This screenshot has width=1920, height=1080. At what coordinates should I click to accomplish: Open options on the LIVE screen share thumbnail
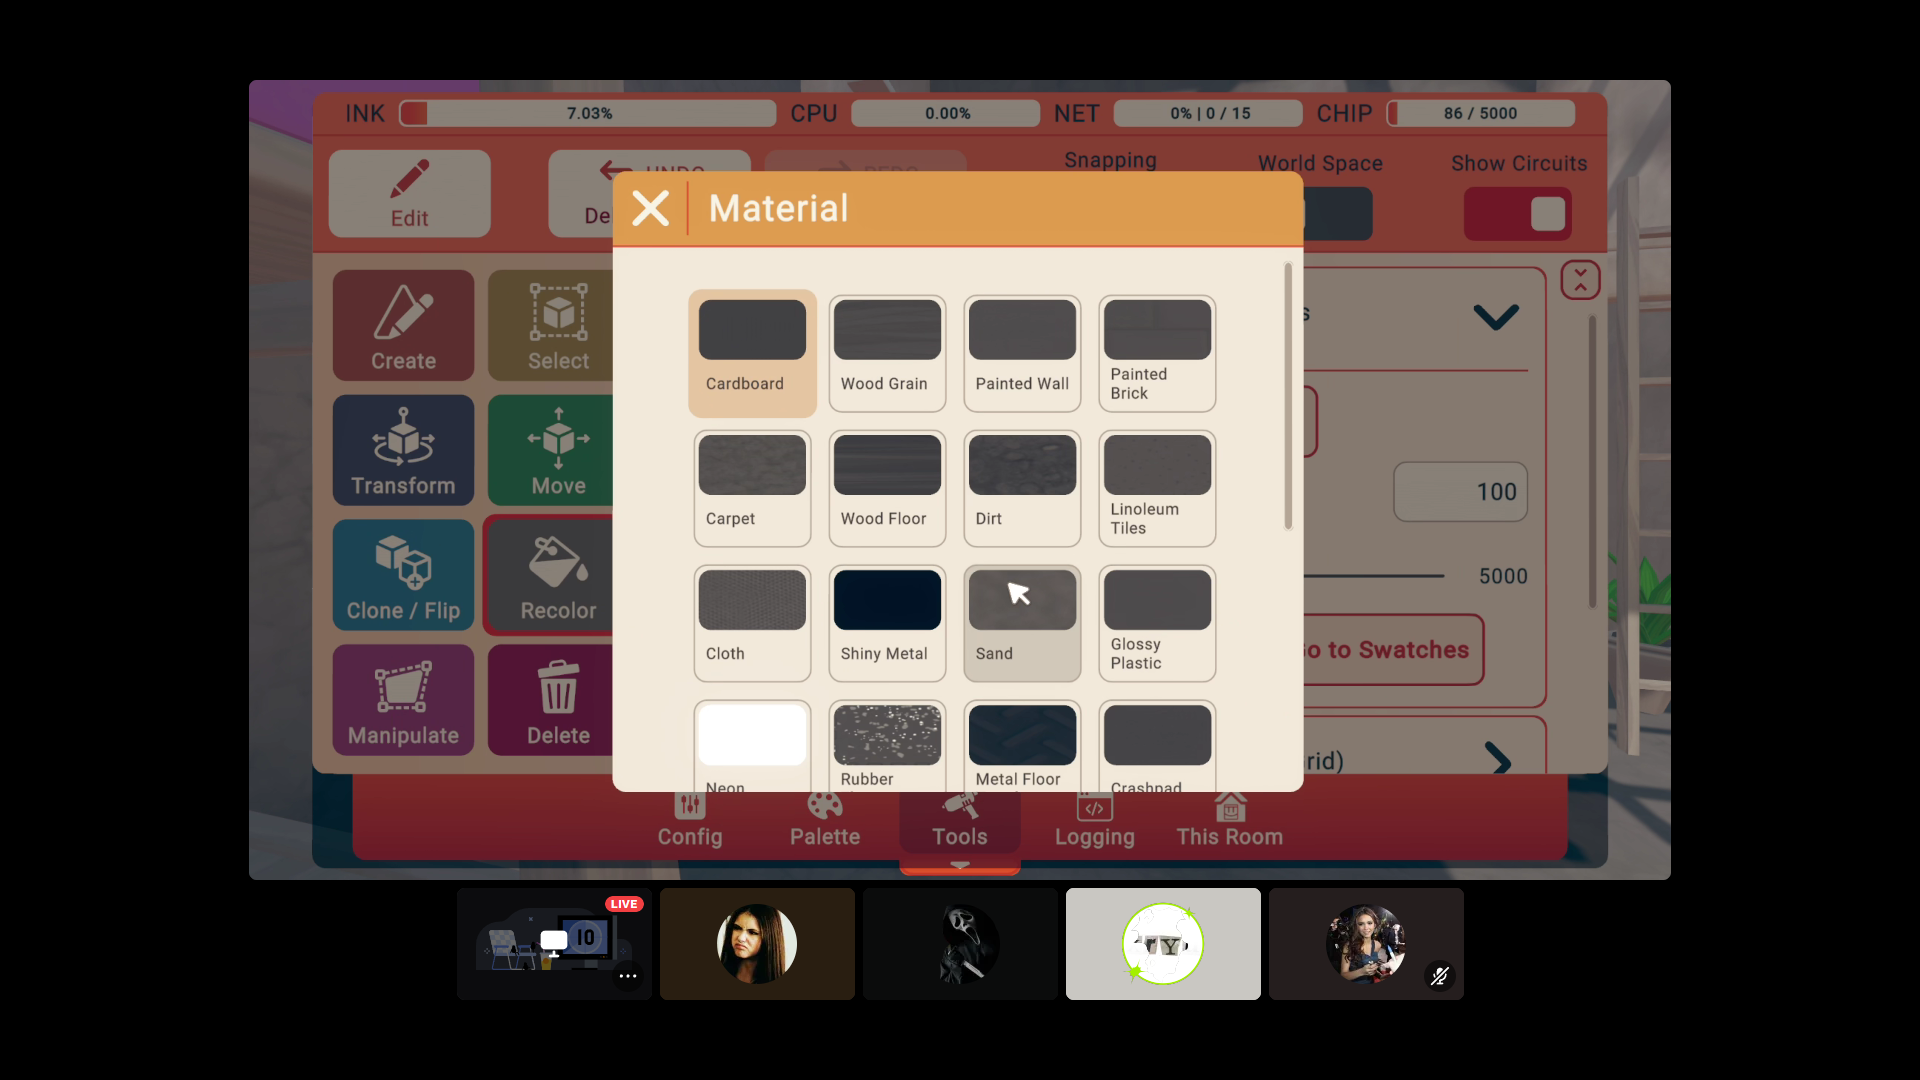(628, 976)
